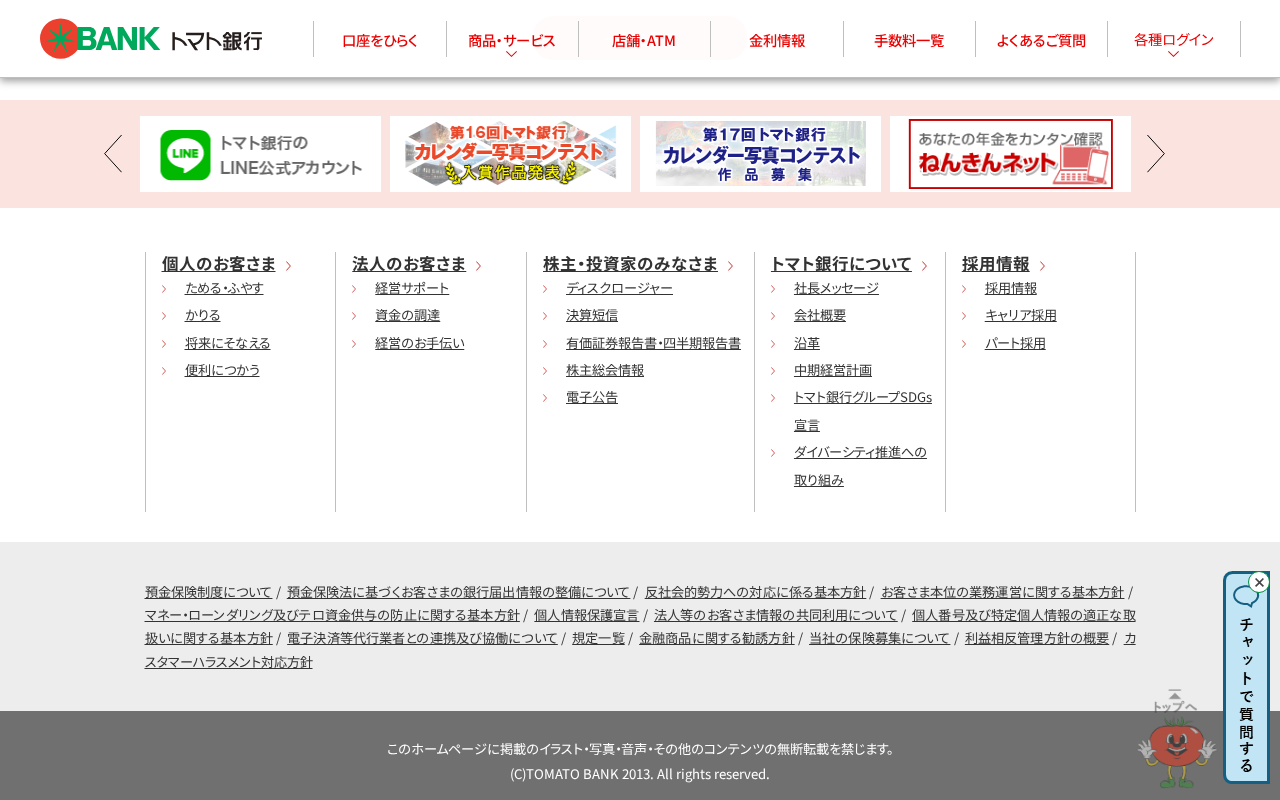Open 口座をひらく from navigation bar

(x=380, y=41)
